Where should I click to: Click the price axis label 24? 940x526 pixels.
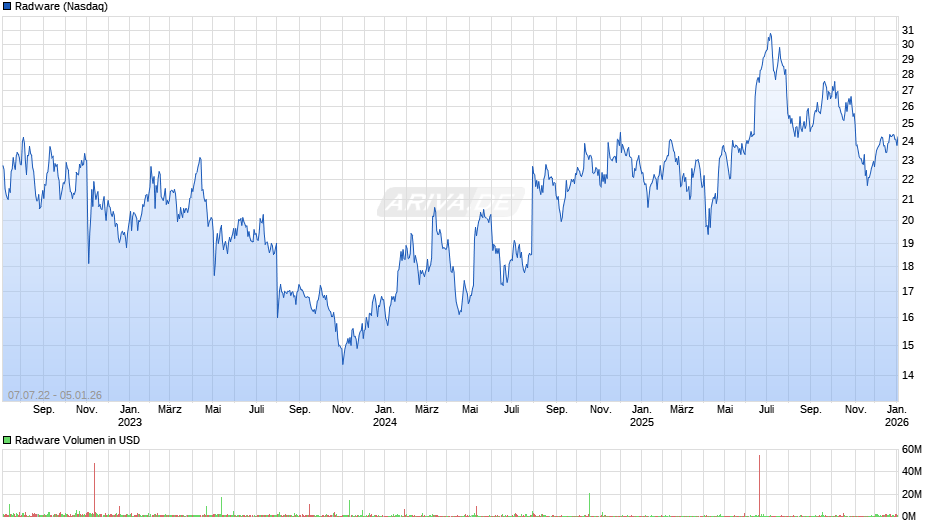click(908, 142)
